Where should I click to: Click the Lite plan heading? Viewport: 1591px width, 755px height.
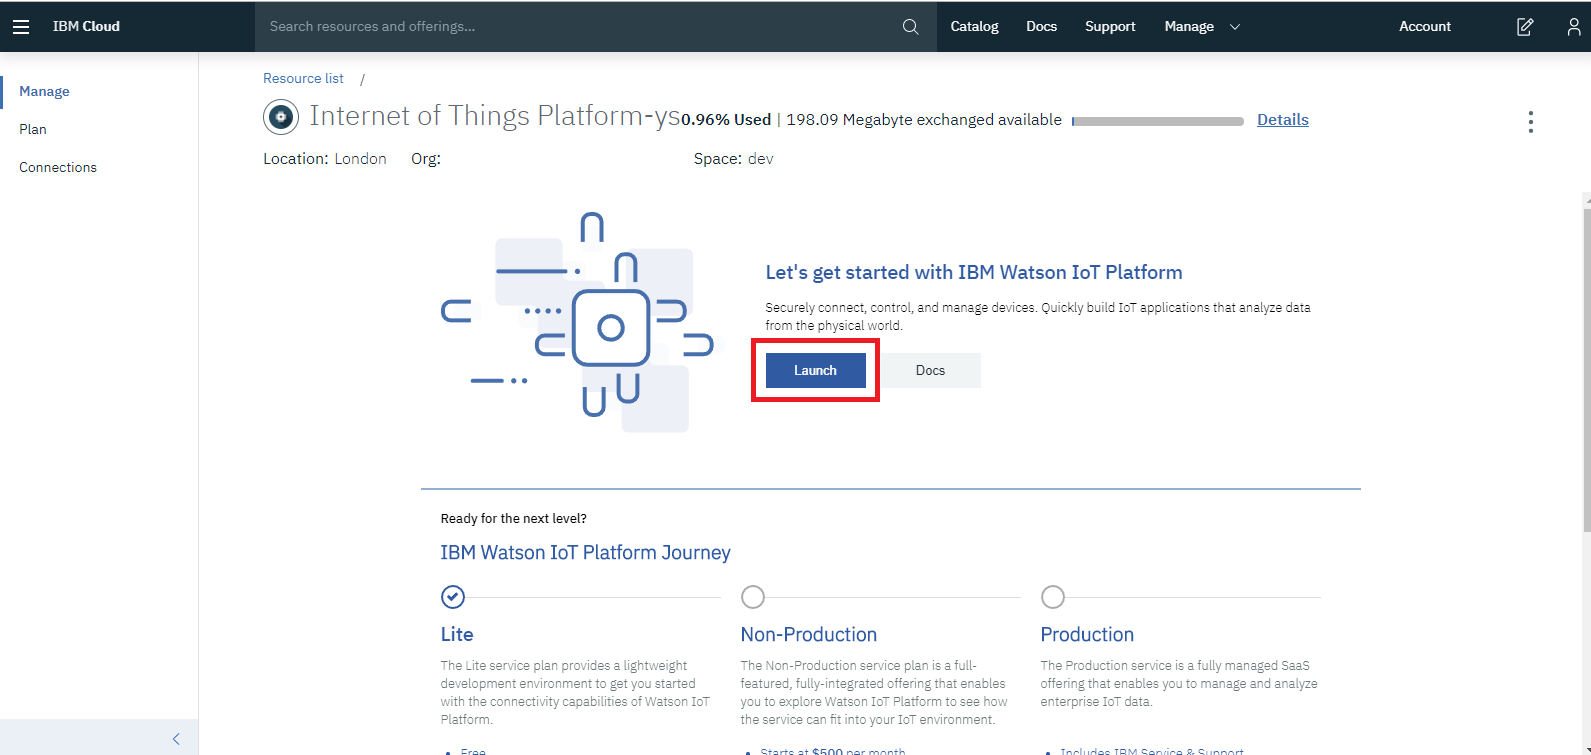(457, 634)
